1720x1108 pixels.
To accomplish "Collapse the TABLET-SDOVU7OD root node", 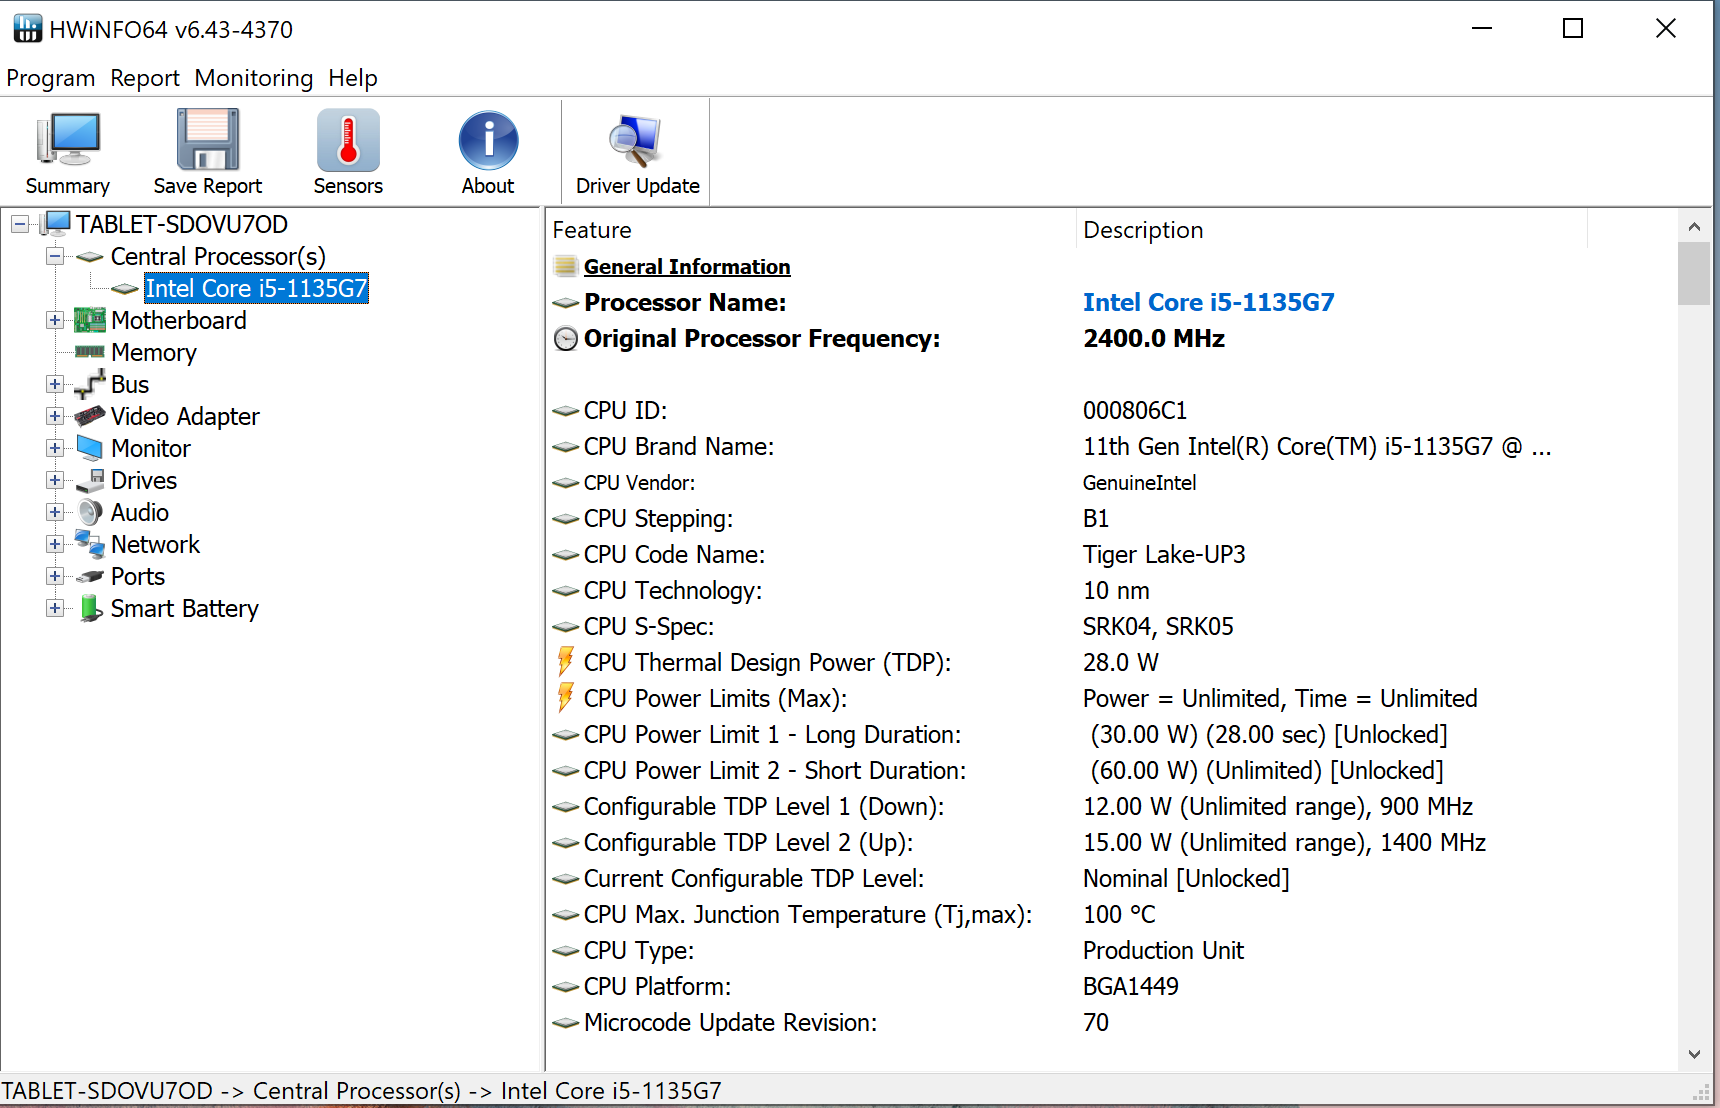I will pos(20,224).
